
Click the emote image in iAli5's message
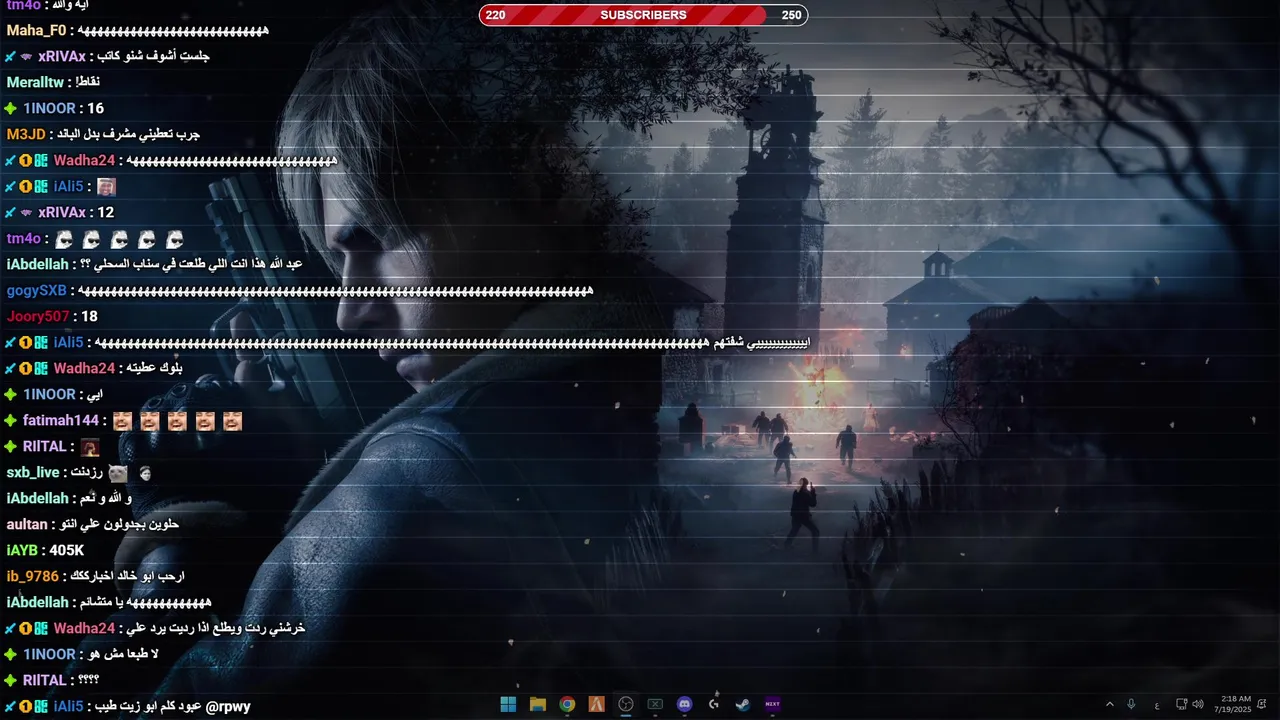[106, 187]
